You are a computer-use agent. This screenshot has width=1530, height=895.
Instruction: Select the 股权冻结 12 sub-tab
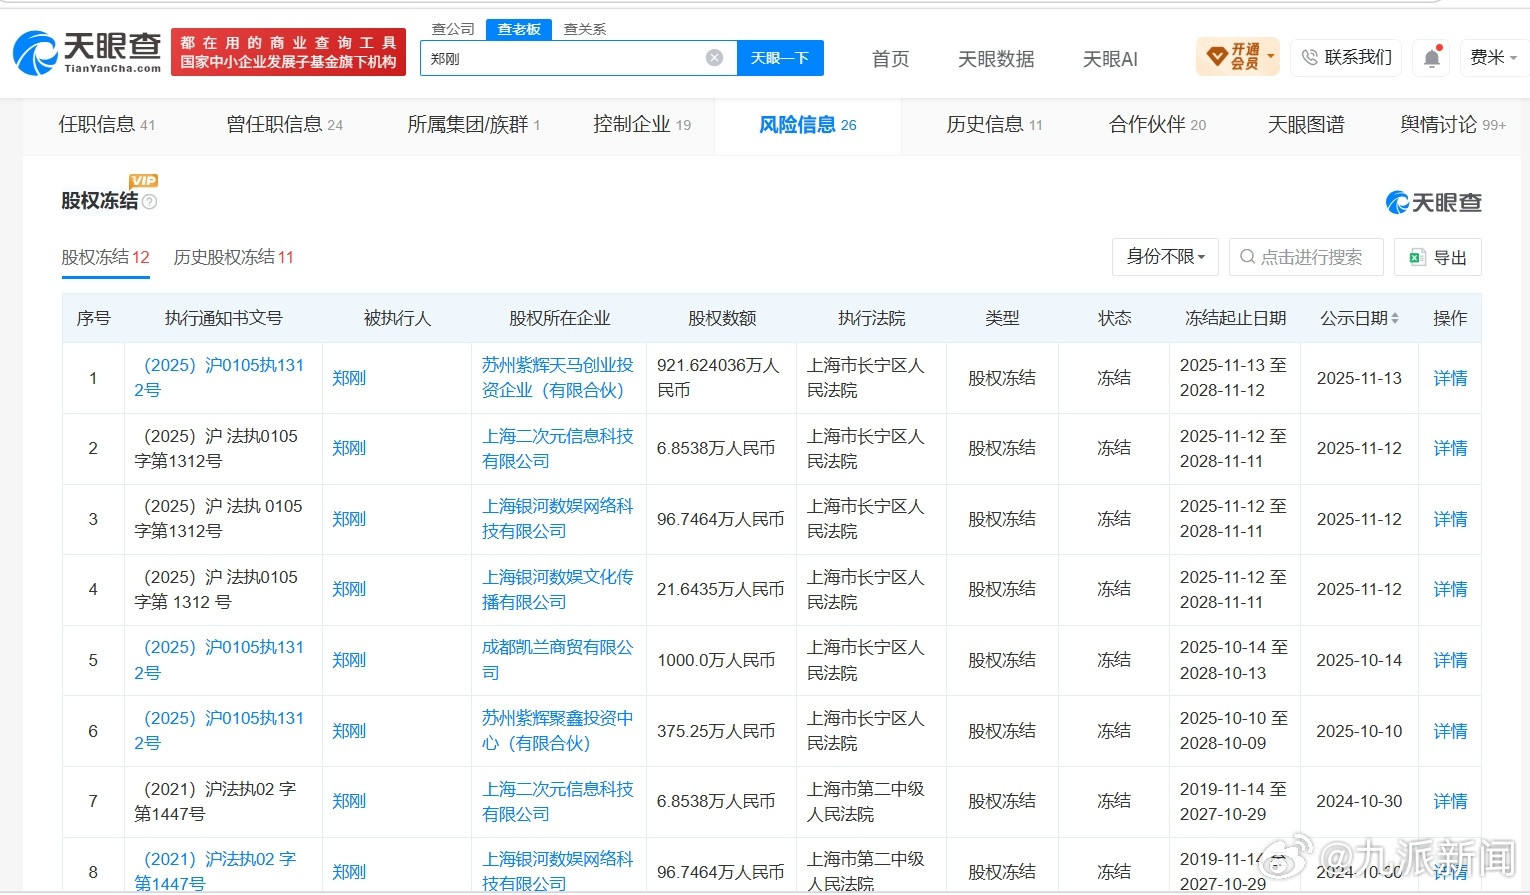105,257
